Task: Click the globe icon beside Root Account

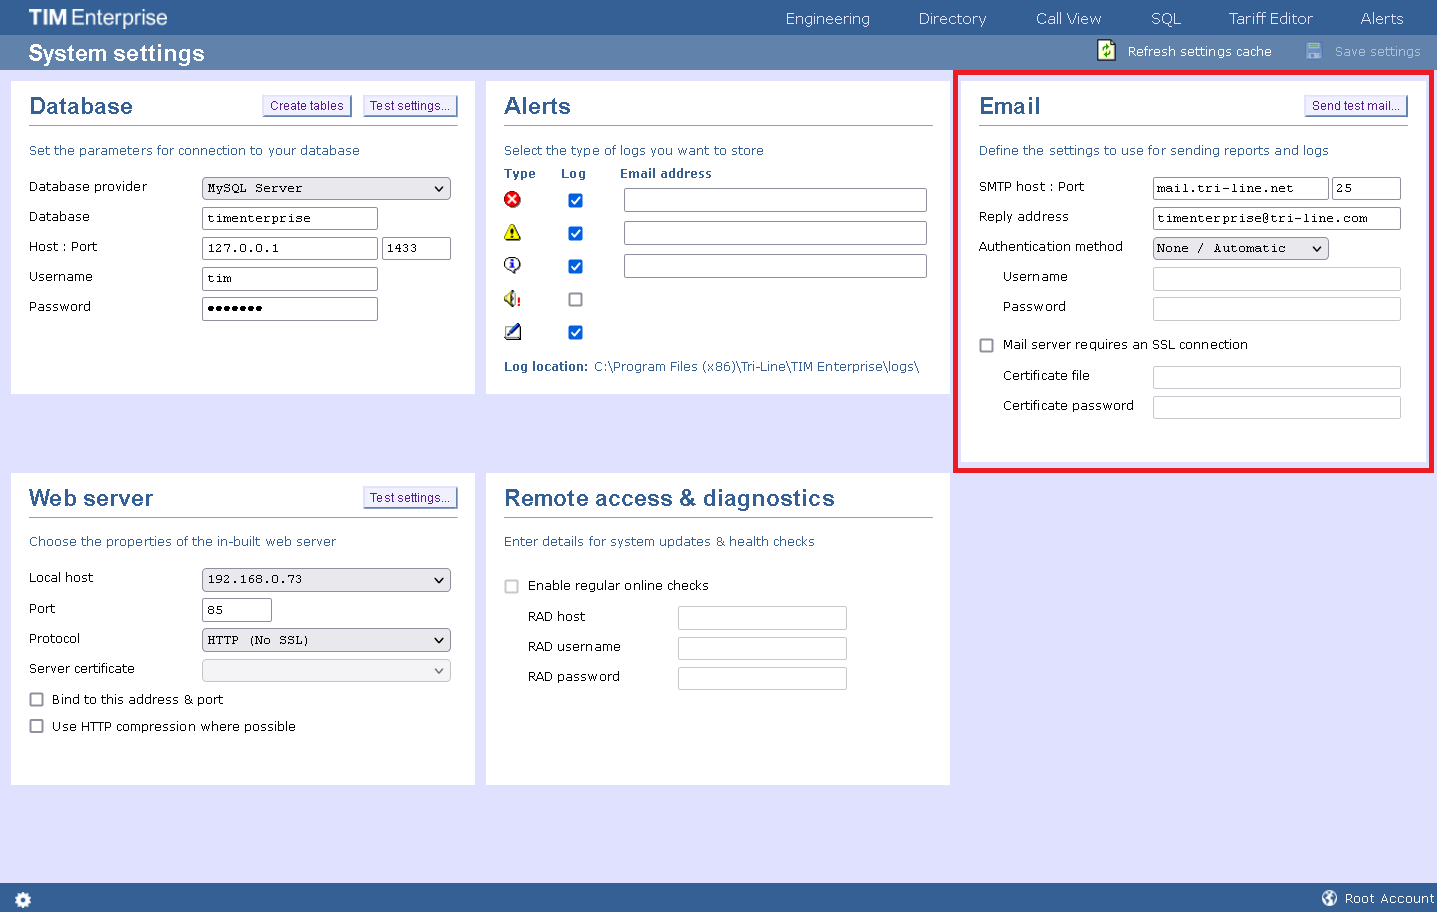Action: (x=1329, y=897)
